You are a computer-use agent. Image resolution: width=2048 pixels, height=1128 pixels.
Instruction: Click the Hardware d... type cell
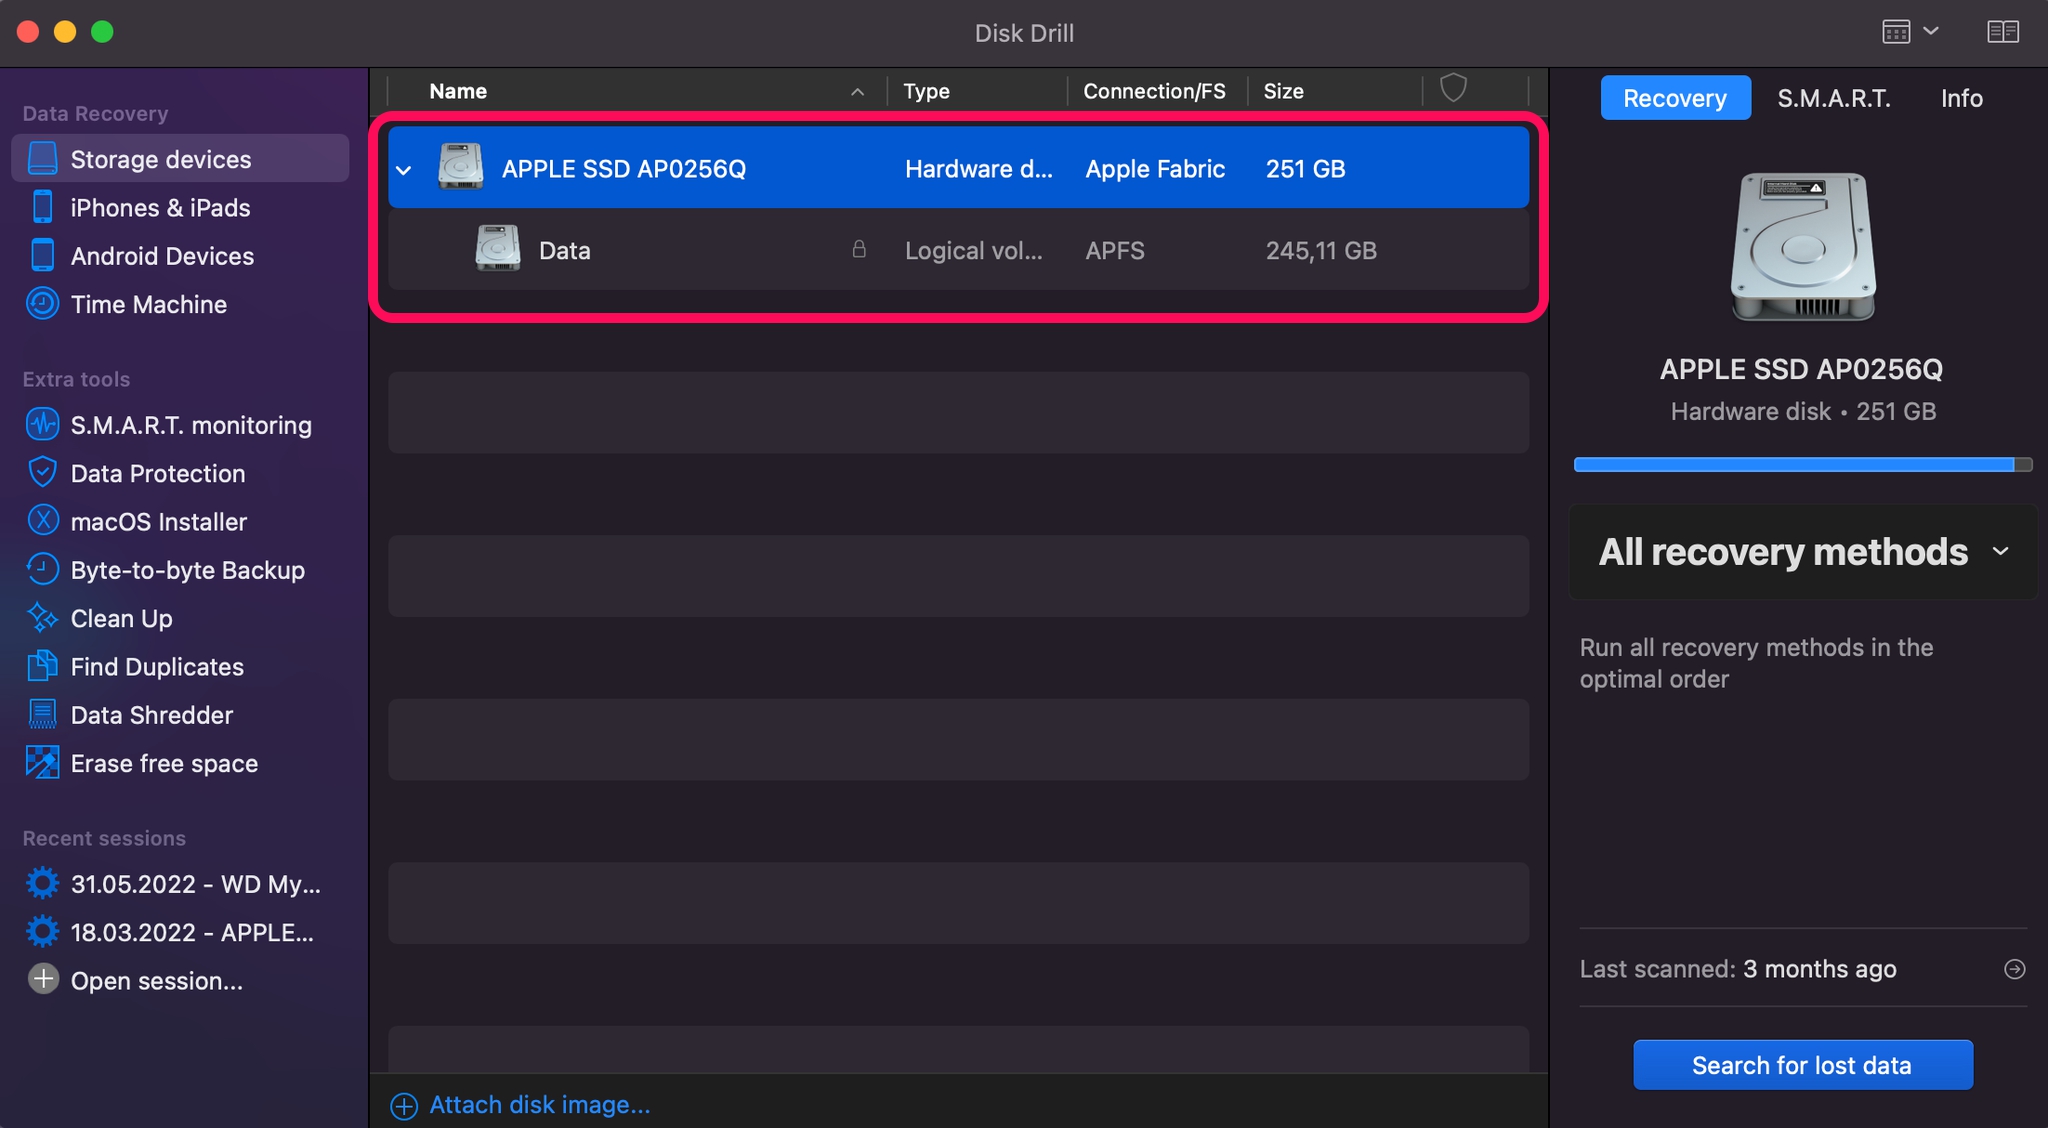point(979,169)
